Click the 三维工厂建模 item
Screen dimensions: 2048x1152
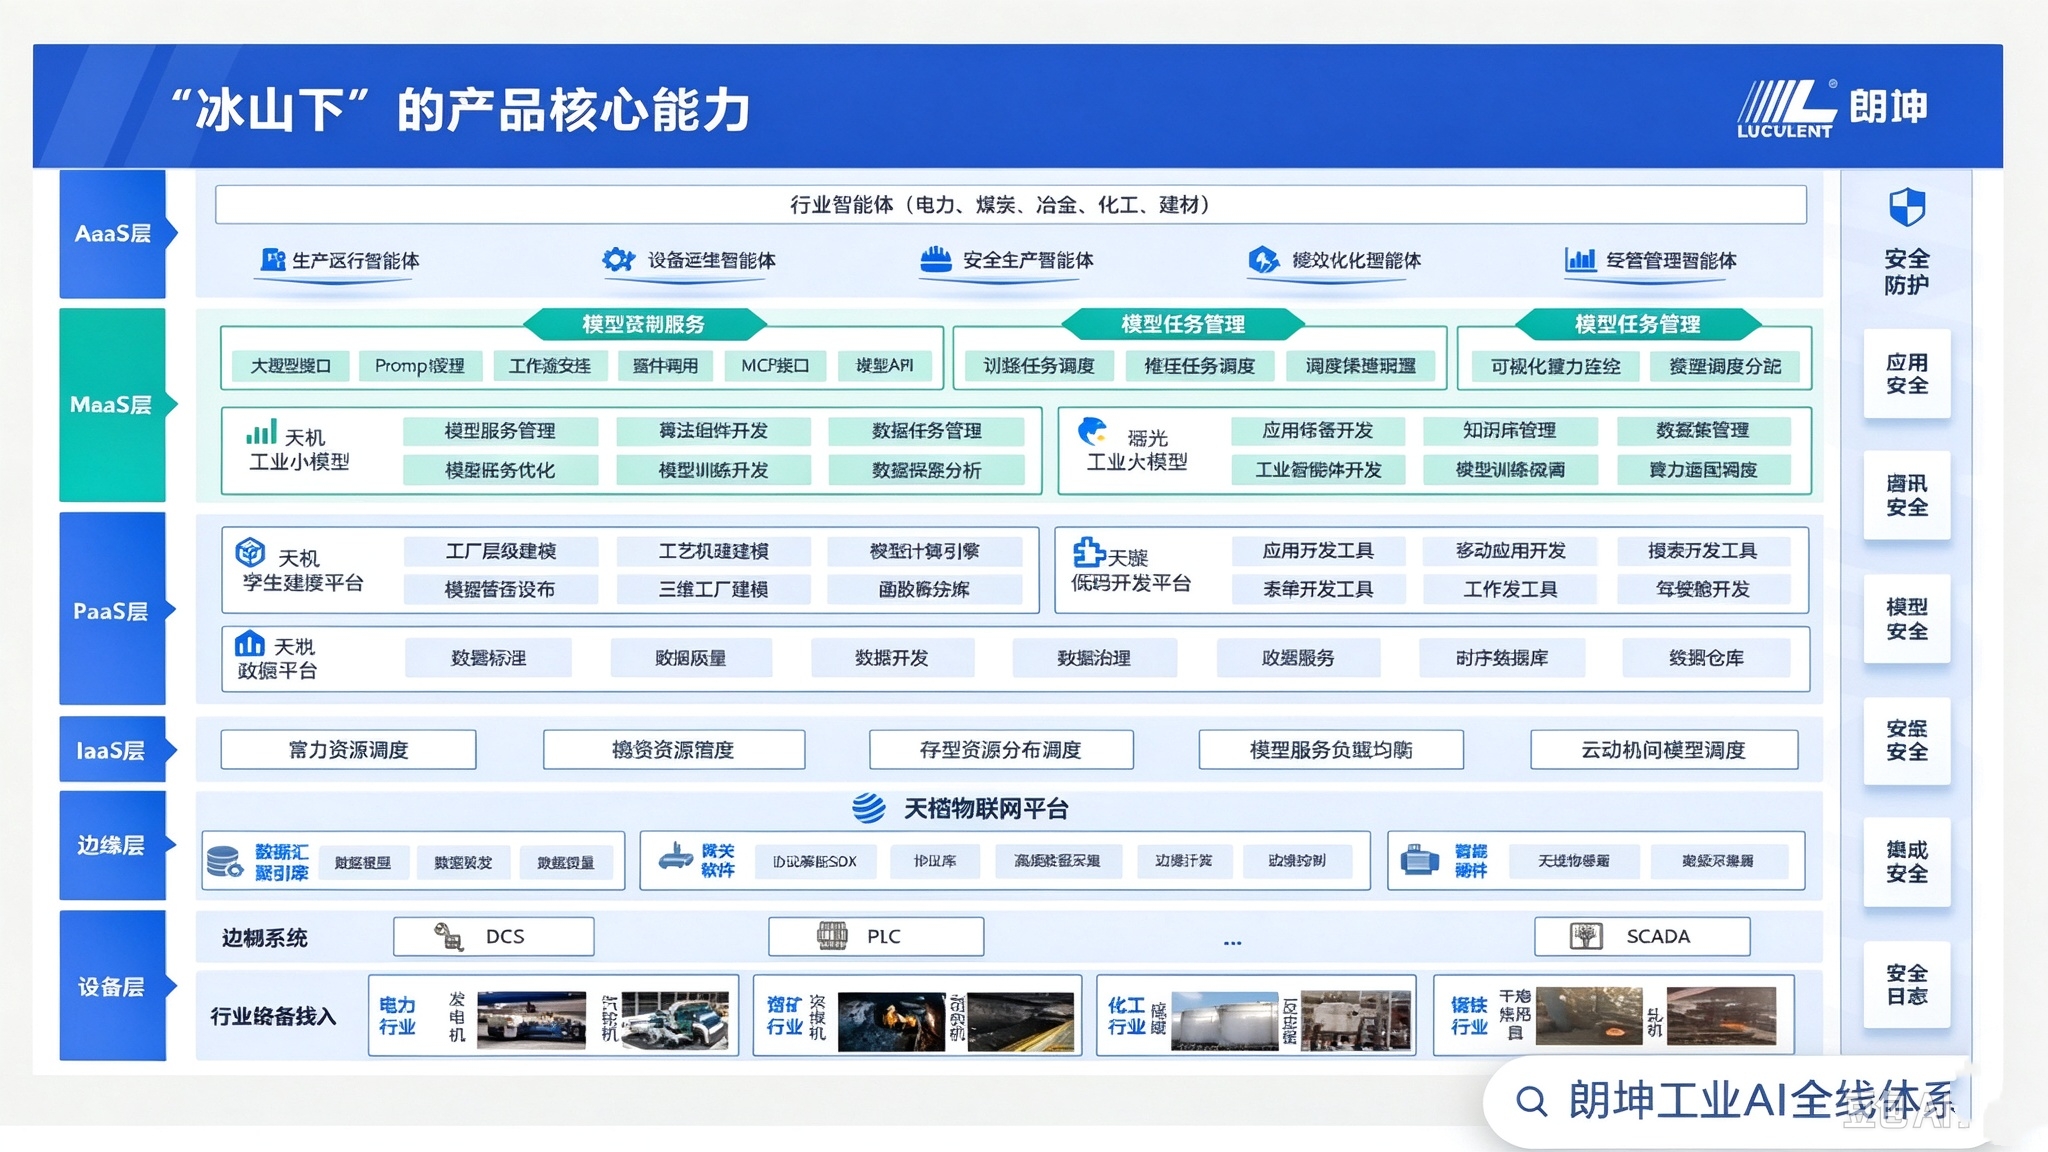pos(714,589)
